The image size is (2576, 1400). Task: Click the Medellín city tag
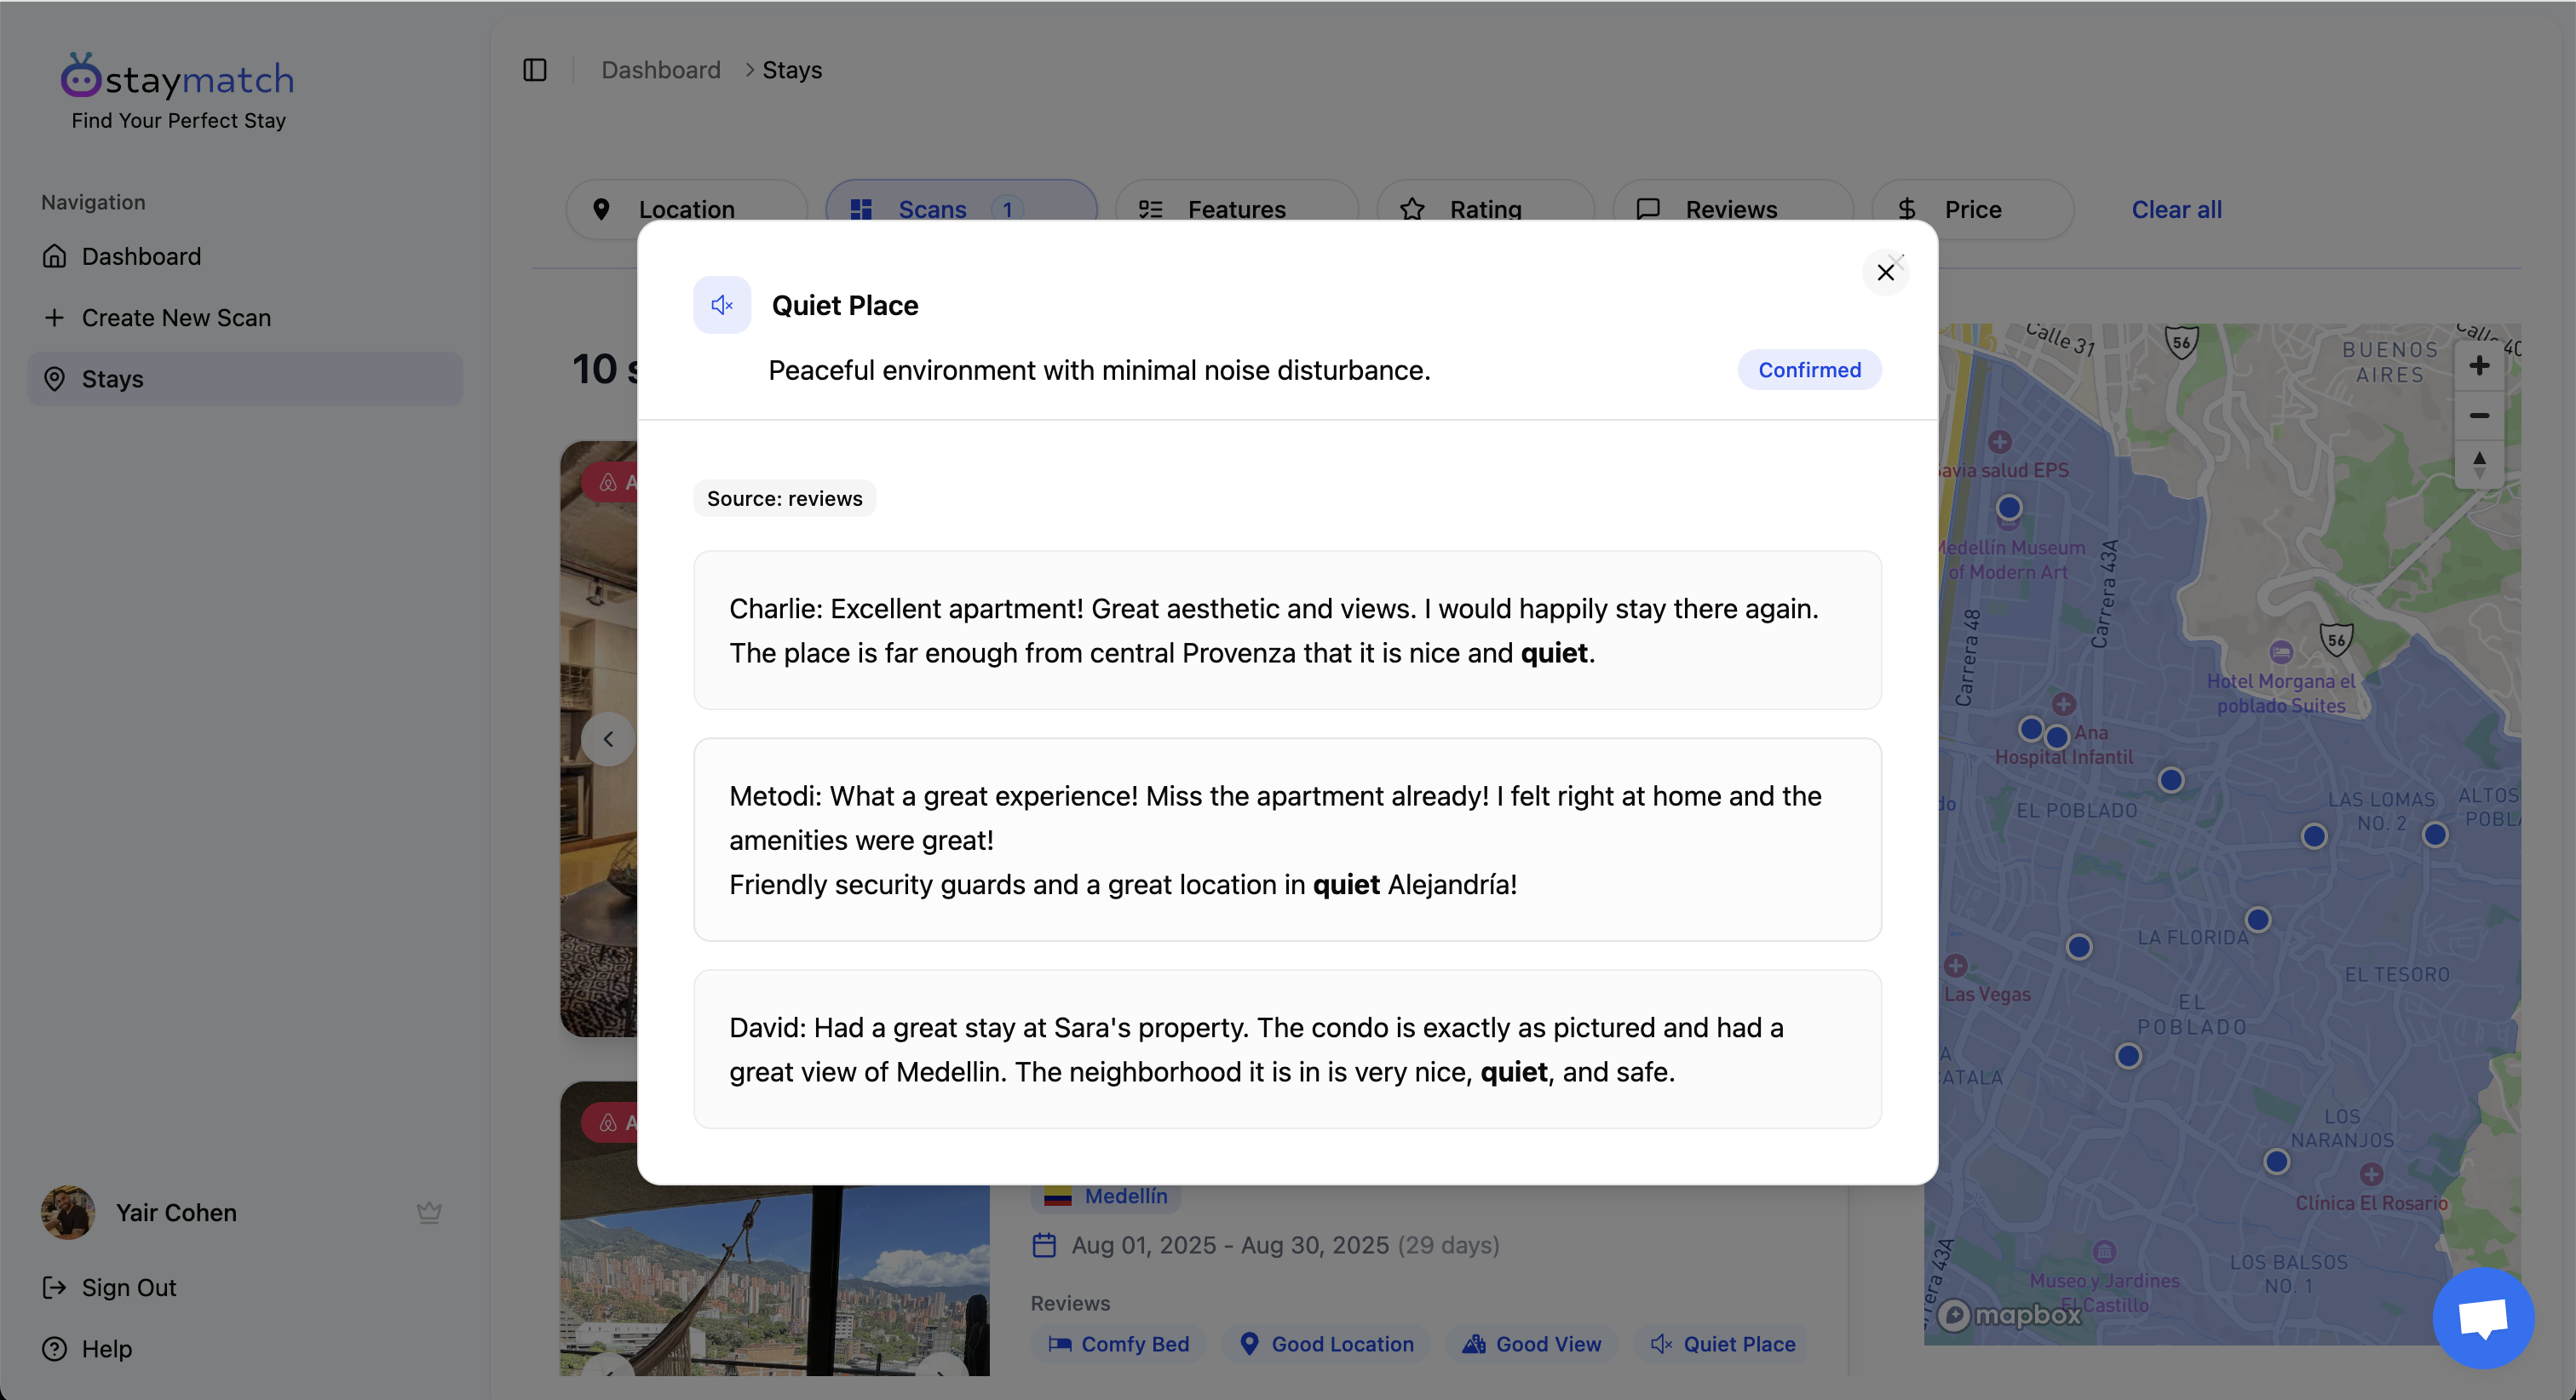tap(1105, 1196)
